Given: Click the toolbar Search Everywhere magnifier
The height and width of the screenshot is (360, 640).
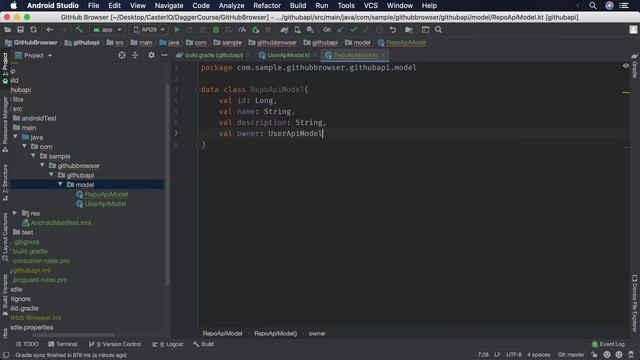Looking at the screenshot, I should pos(438,30).
